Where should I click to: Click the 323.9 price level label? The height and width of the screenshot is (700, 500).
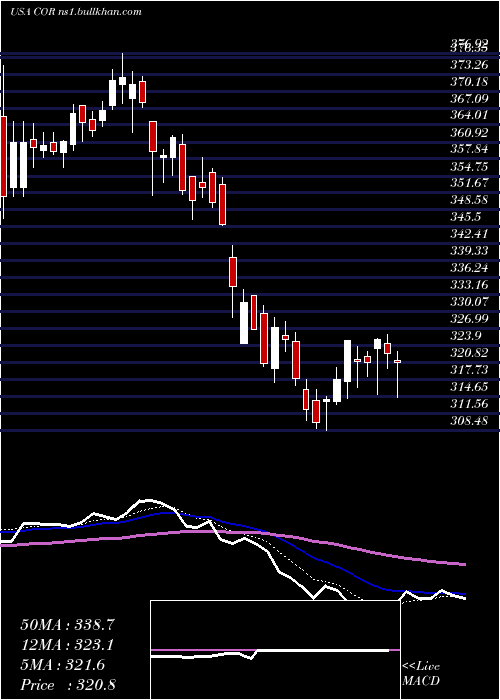pyautogui.click(x=466, y=335)
